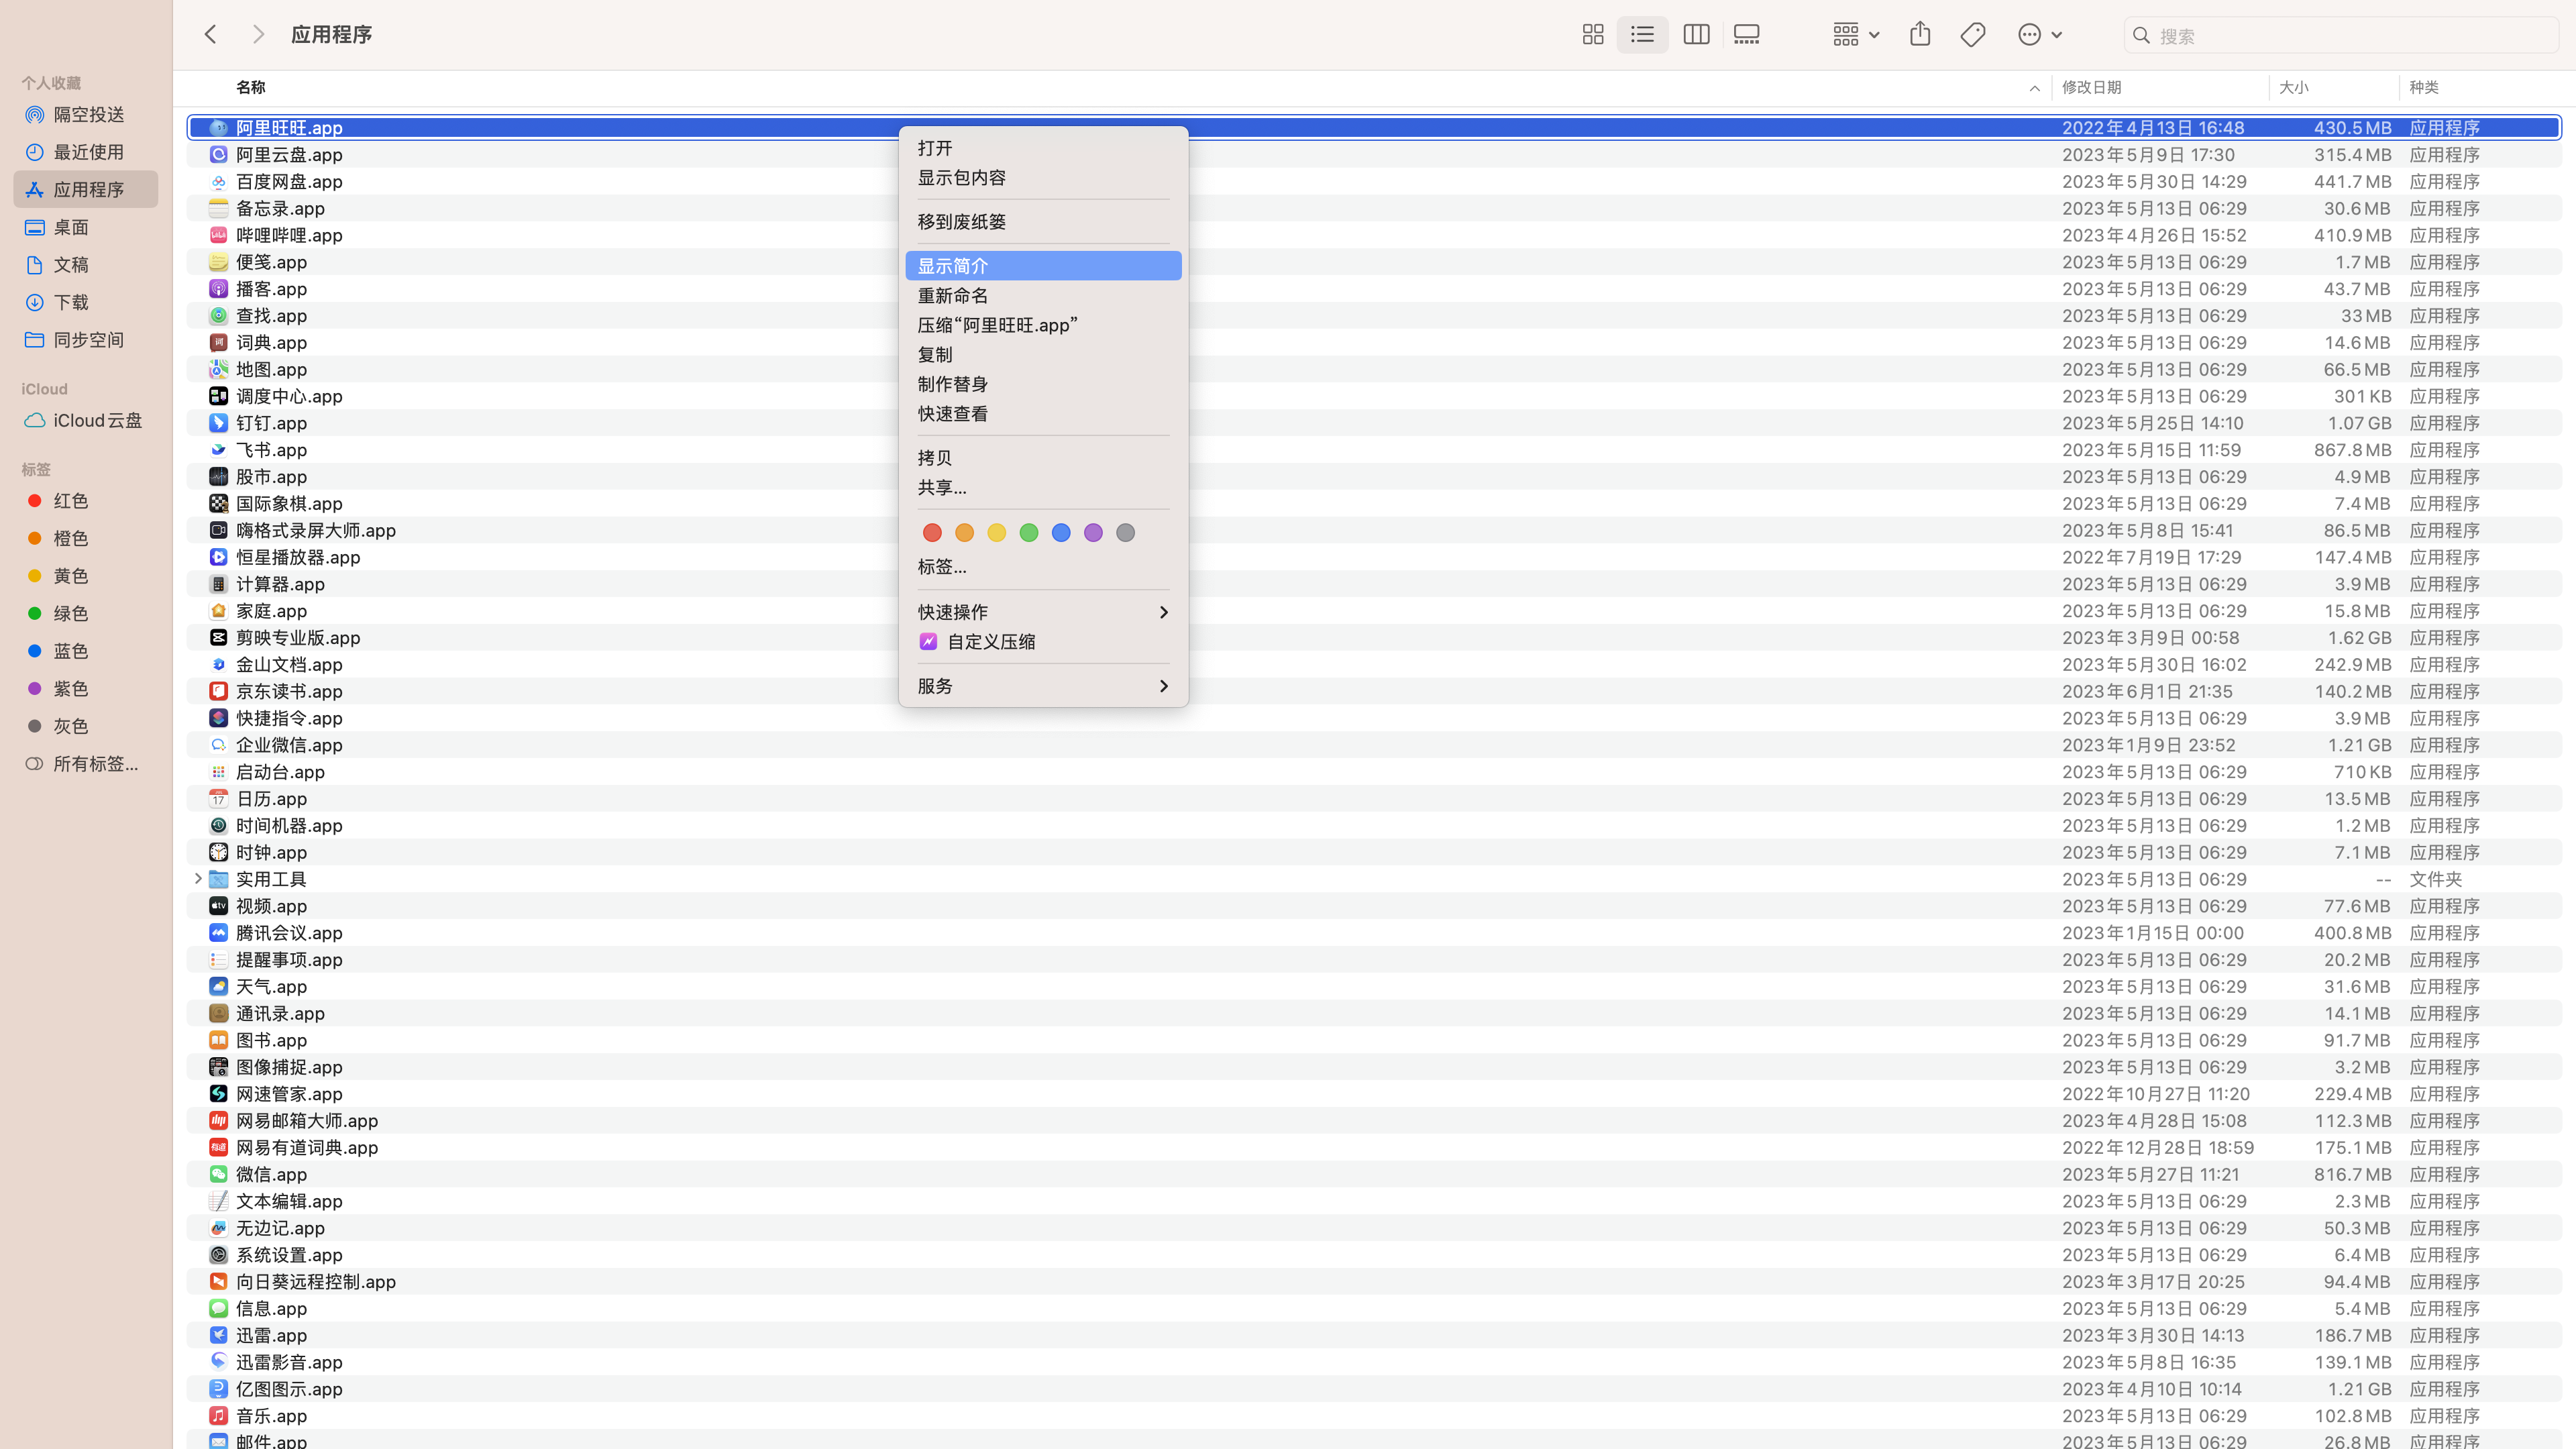The height and width of the screenshot is (1449, 2576).
Task: Choose 快速查看 in context menu
Action: coord(1043,414)
